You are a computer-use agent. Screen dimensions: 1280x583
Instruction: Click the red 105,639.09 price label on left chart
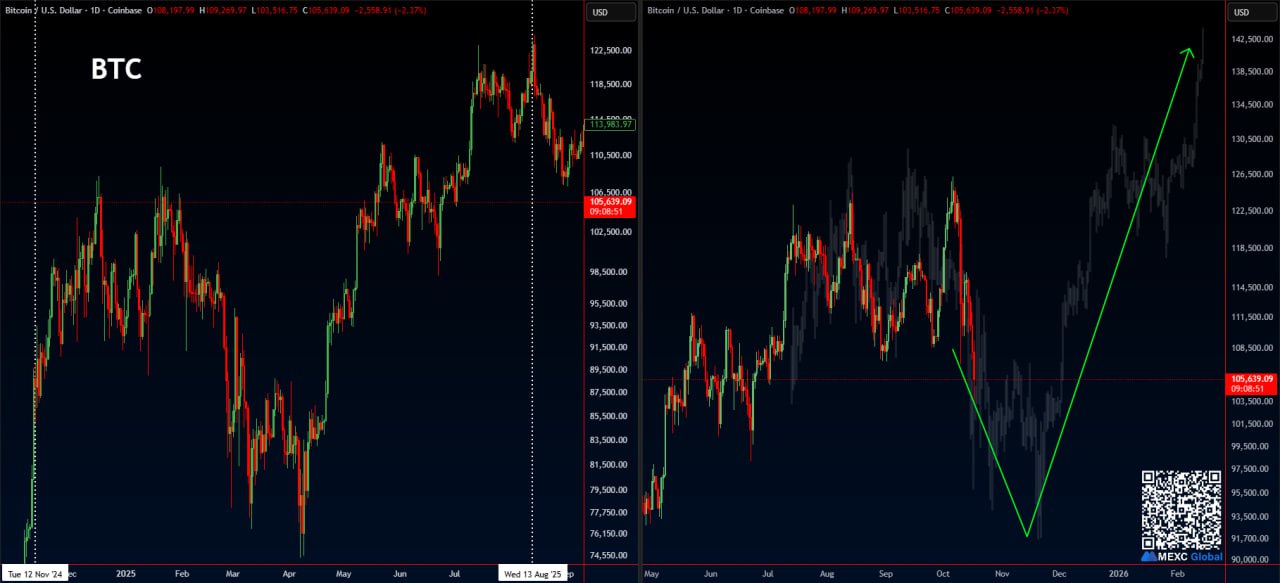tap(610, 207)
